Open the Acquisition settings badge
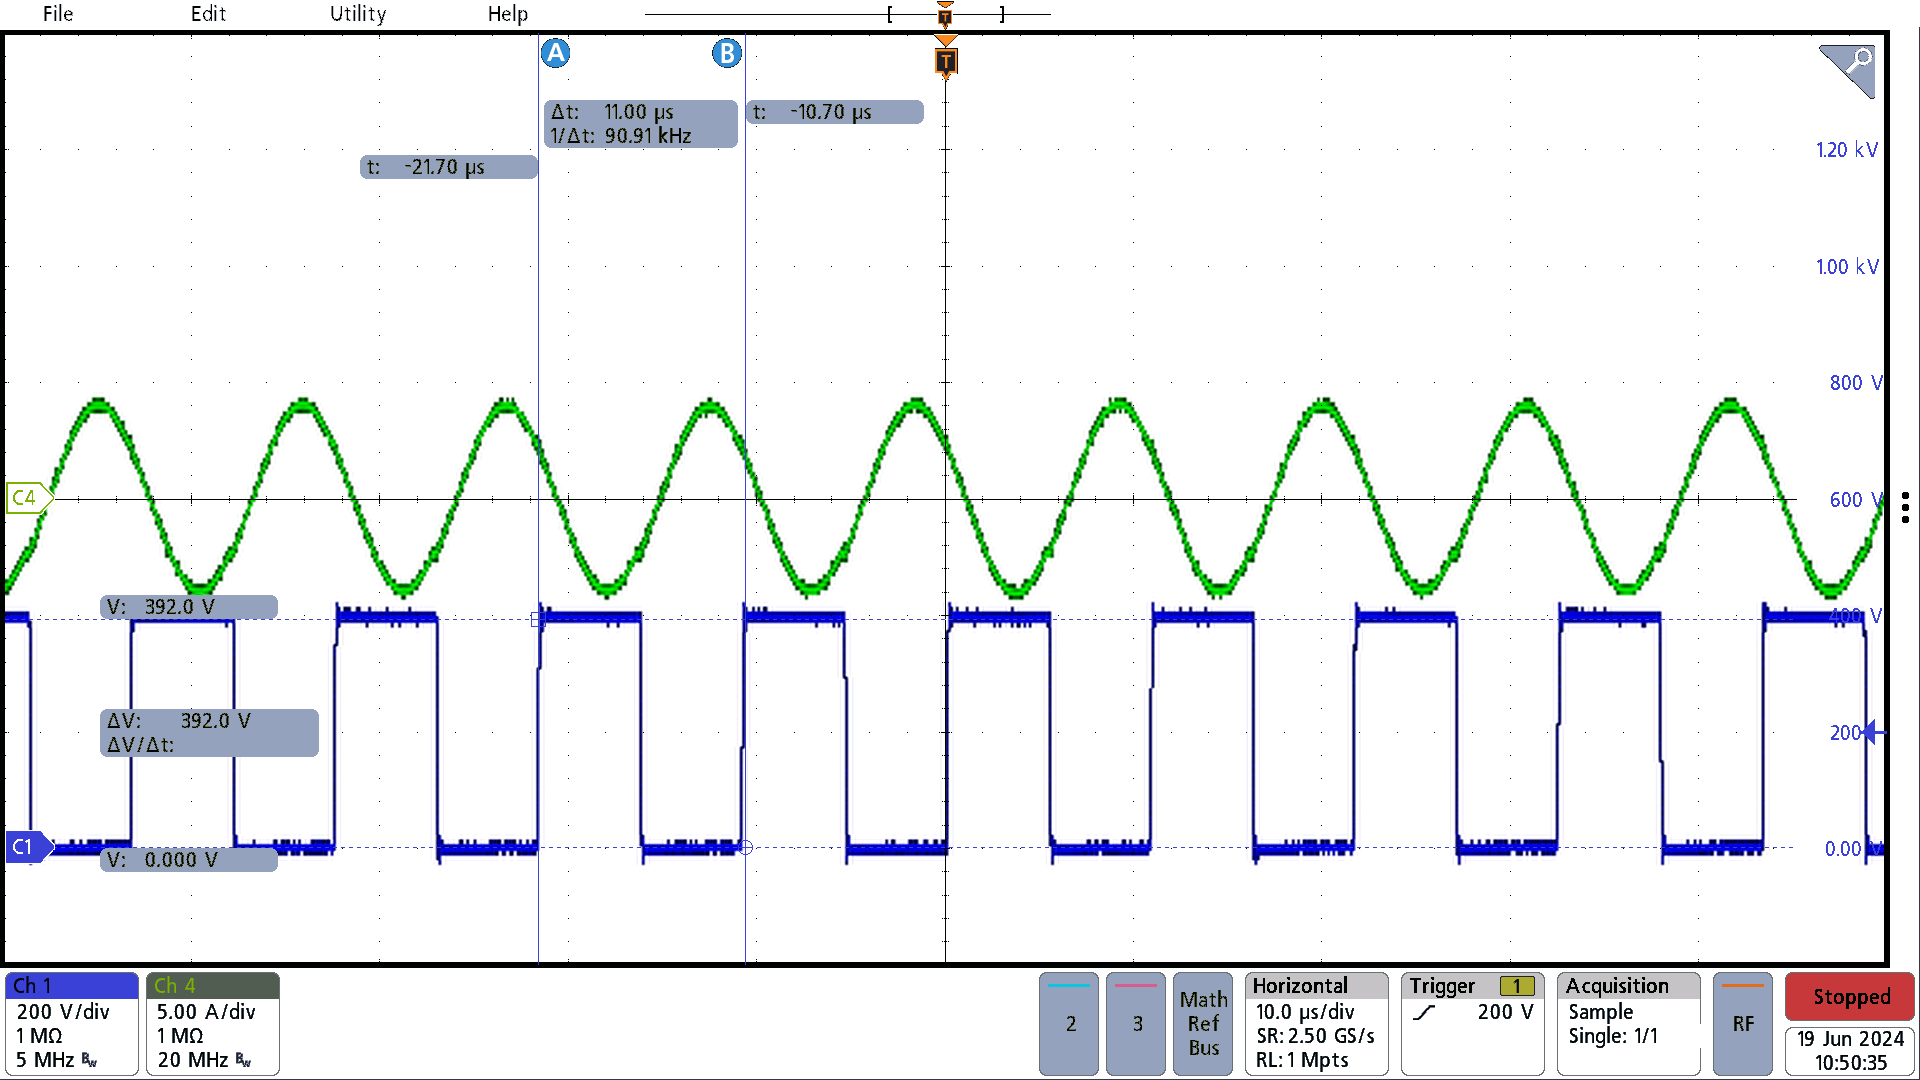1920x1080 pixels. pyautogui.click(x=1629, y=1023)
